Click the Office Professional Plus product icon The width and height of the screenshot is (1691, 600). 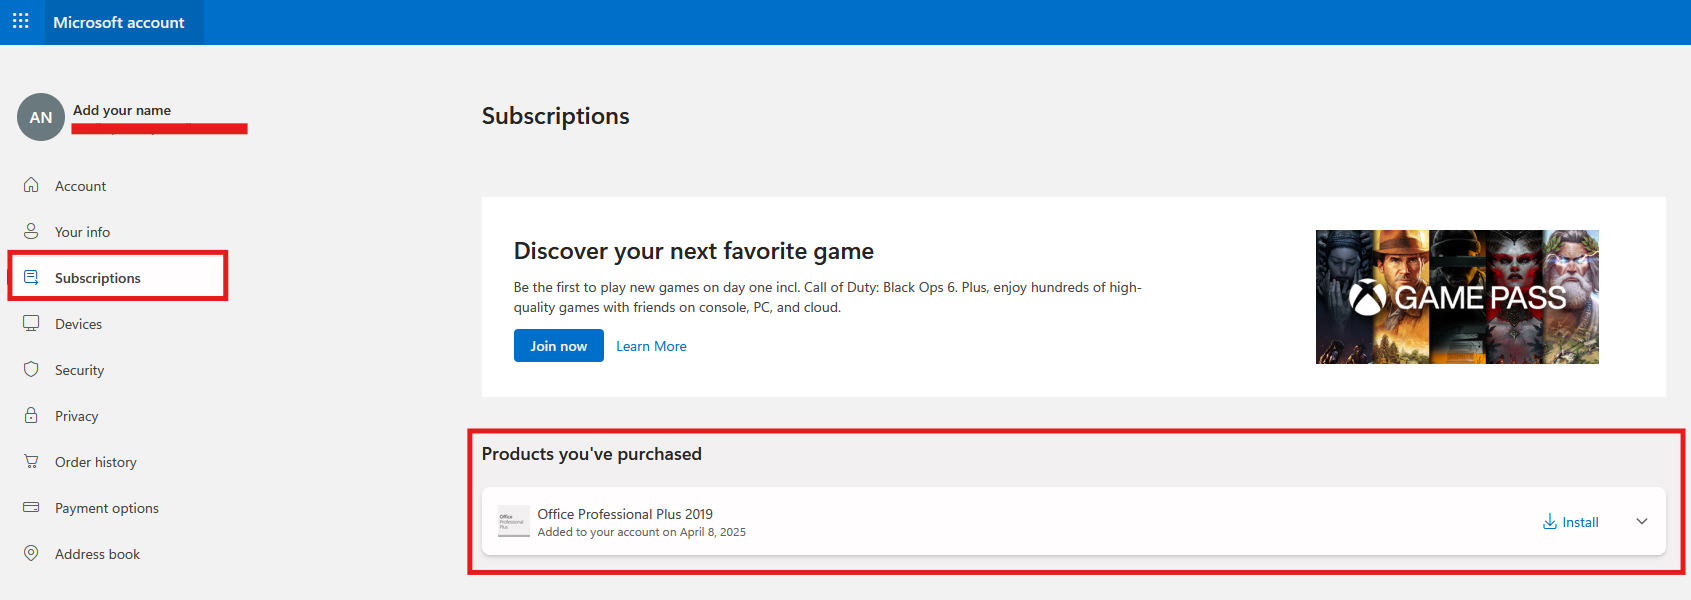(x=514, y=521)
